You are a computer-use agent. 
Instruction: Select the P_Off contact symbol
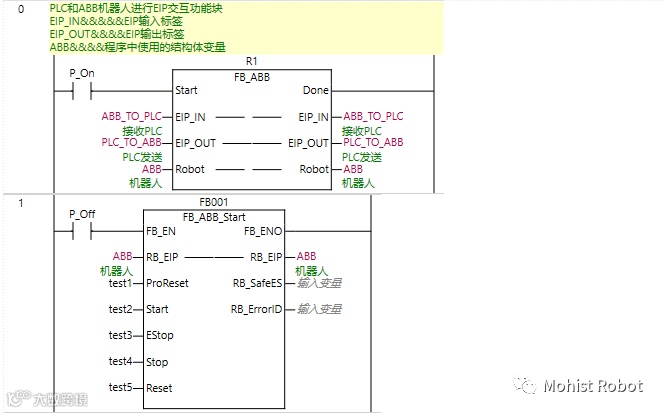coord(82,232)
